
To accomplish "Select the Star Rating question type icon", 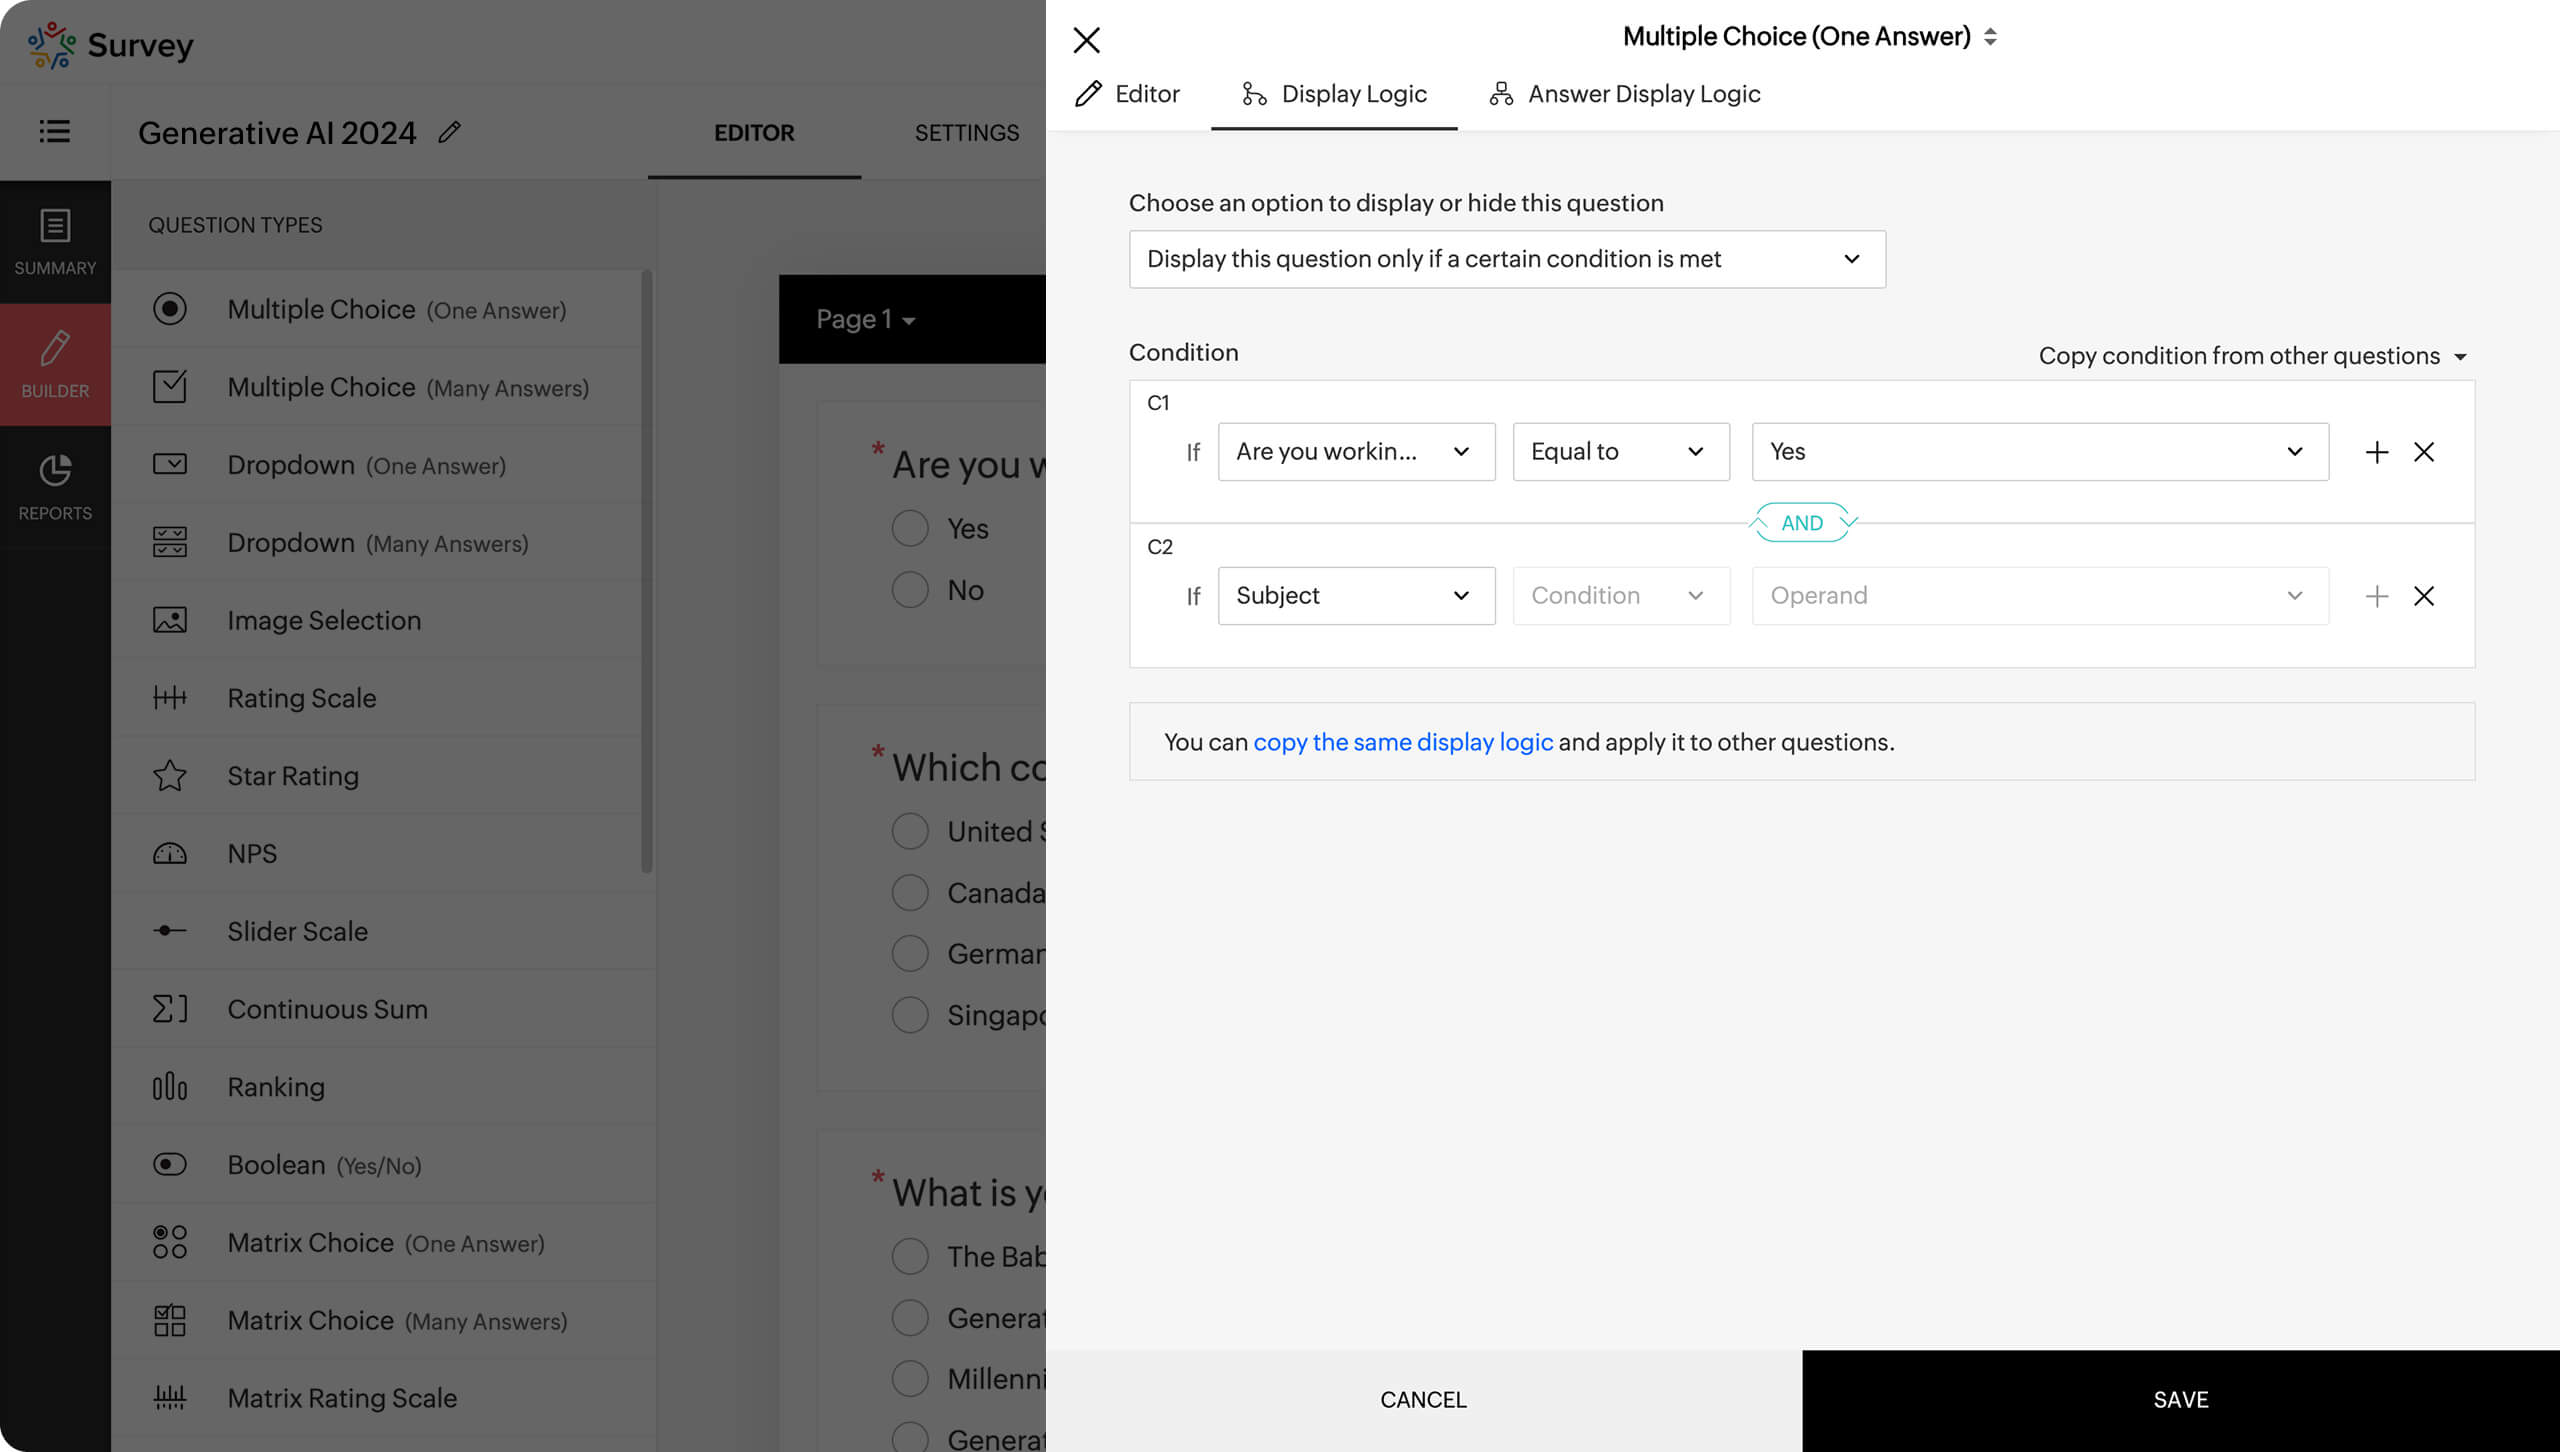I will pos(170,776).
